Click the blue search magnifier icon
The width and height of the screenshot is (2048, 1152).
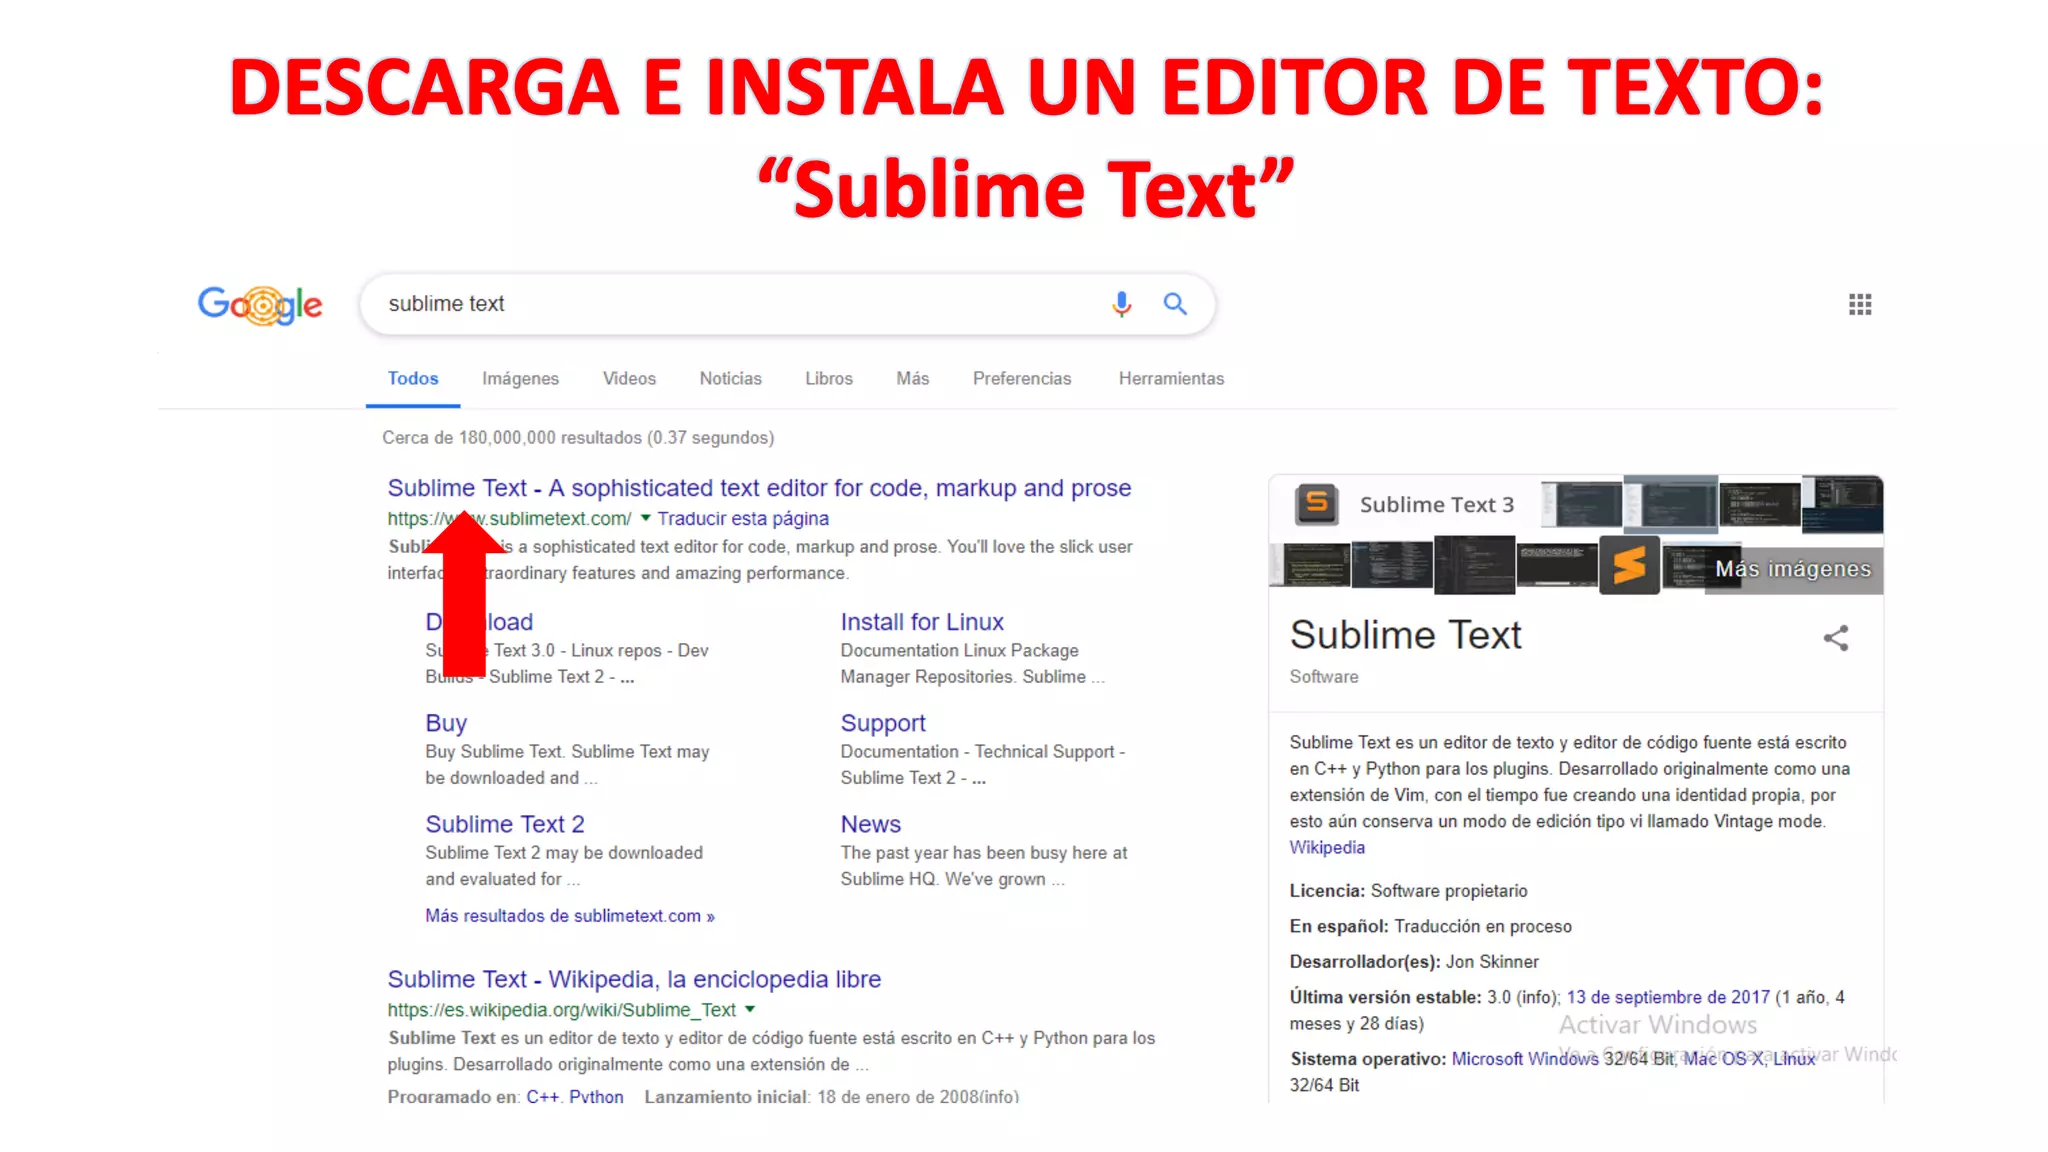[1175, 304]
